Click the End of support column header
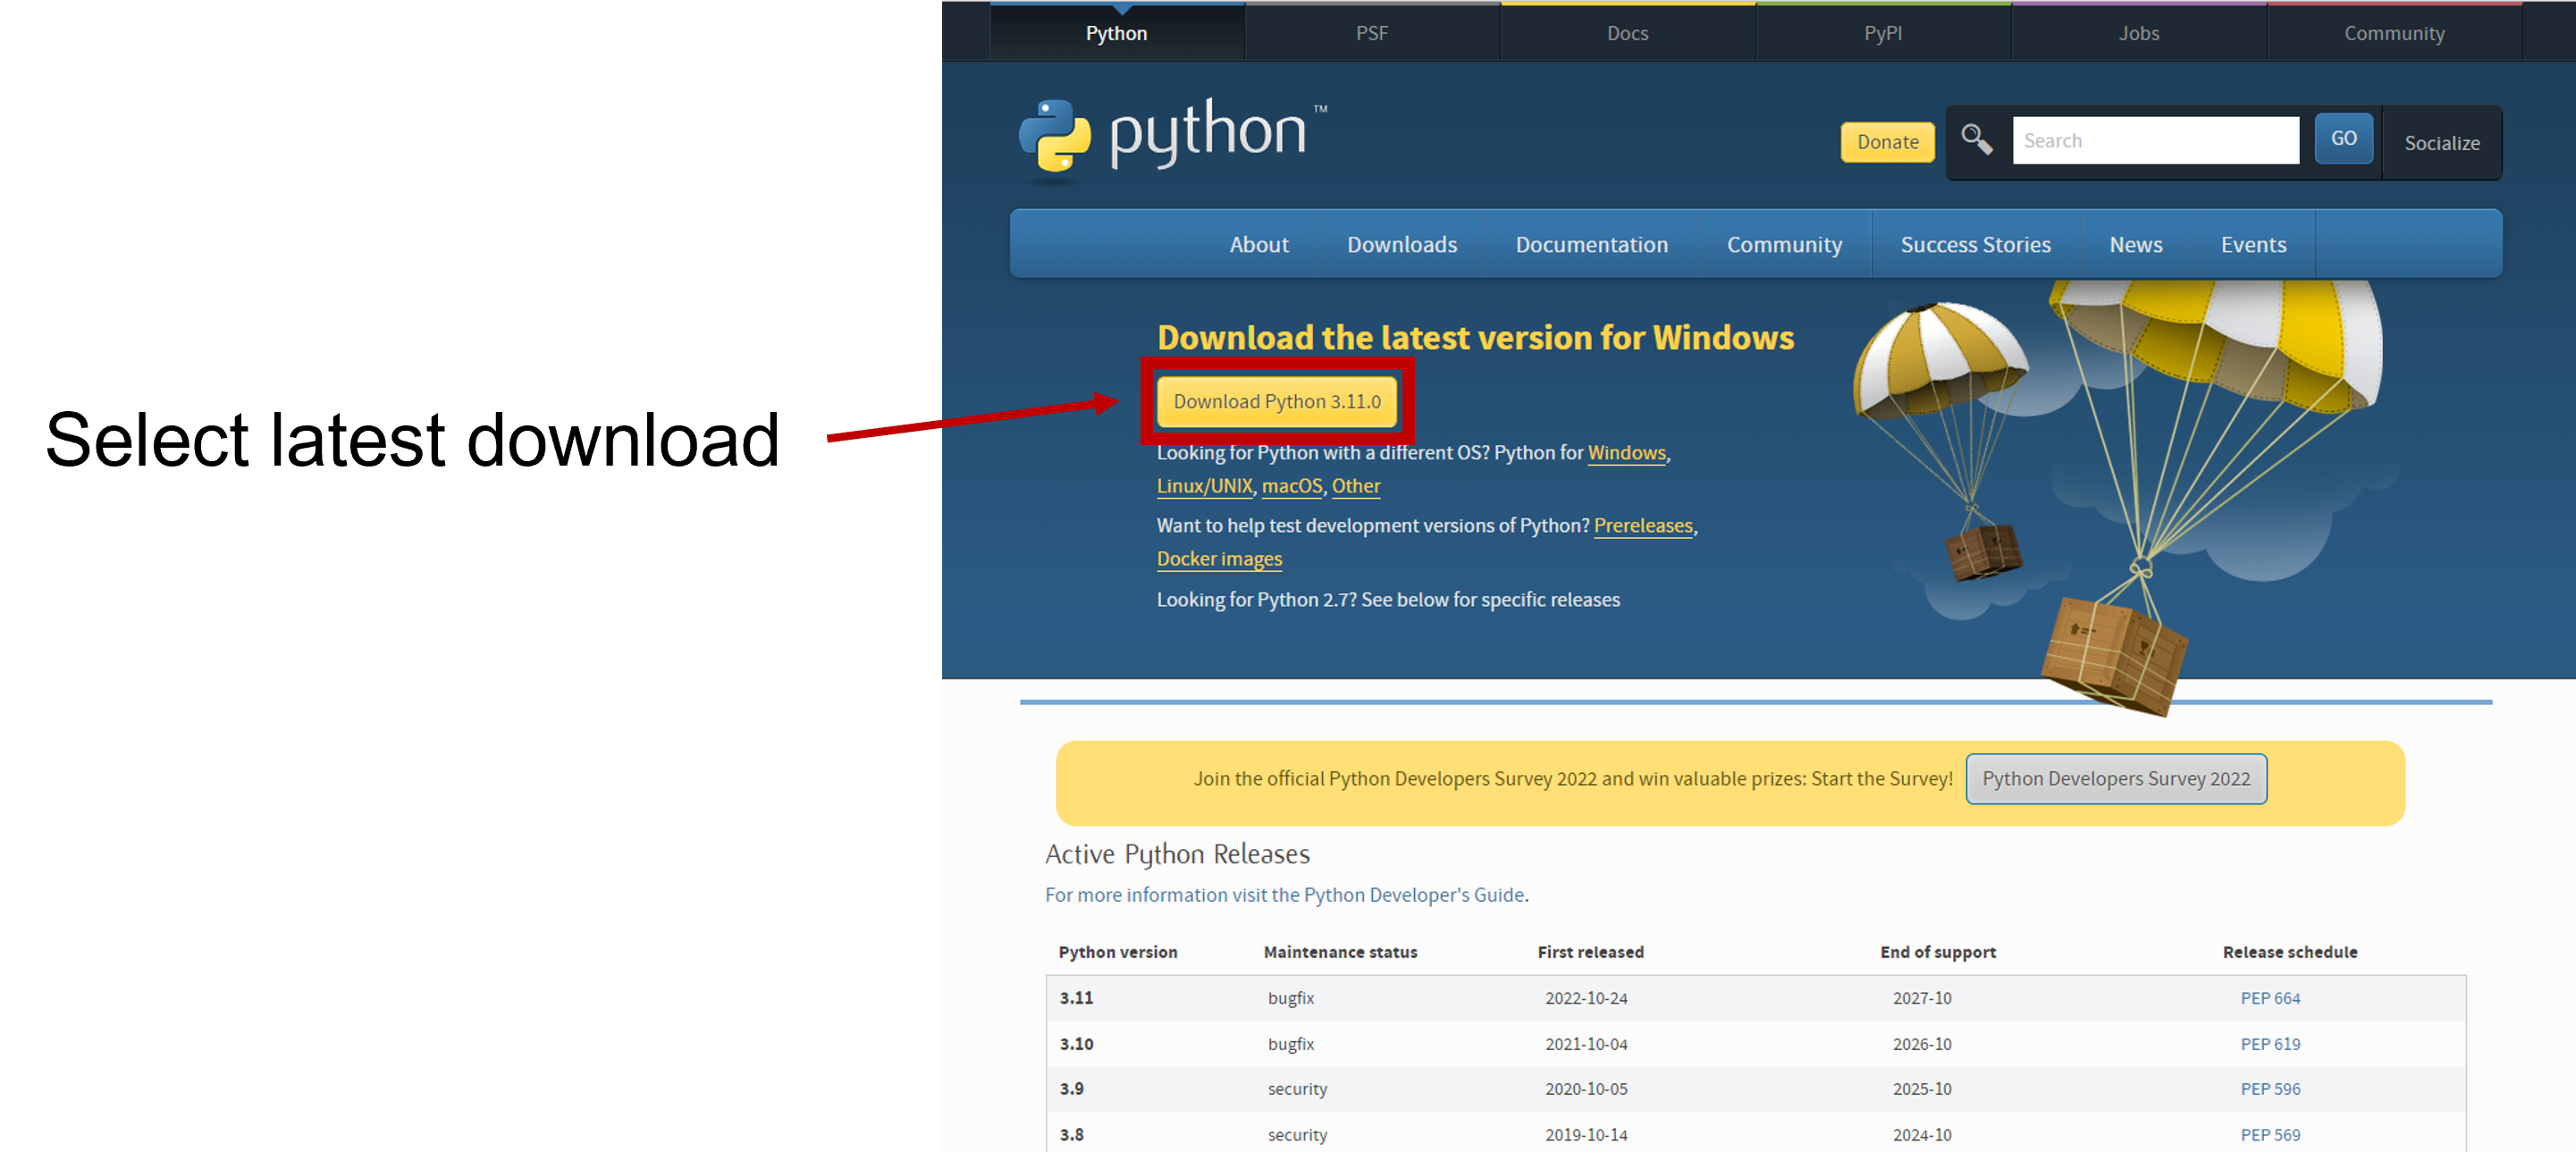 [1937, 952]
